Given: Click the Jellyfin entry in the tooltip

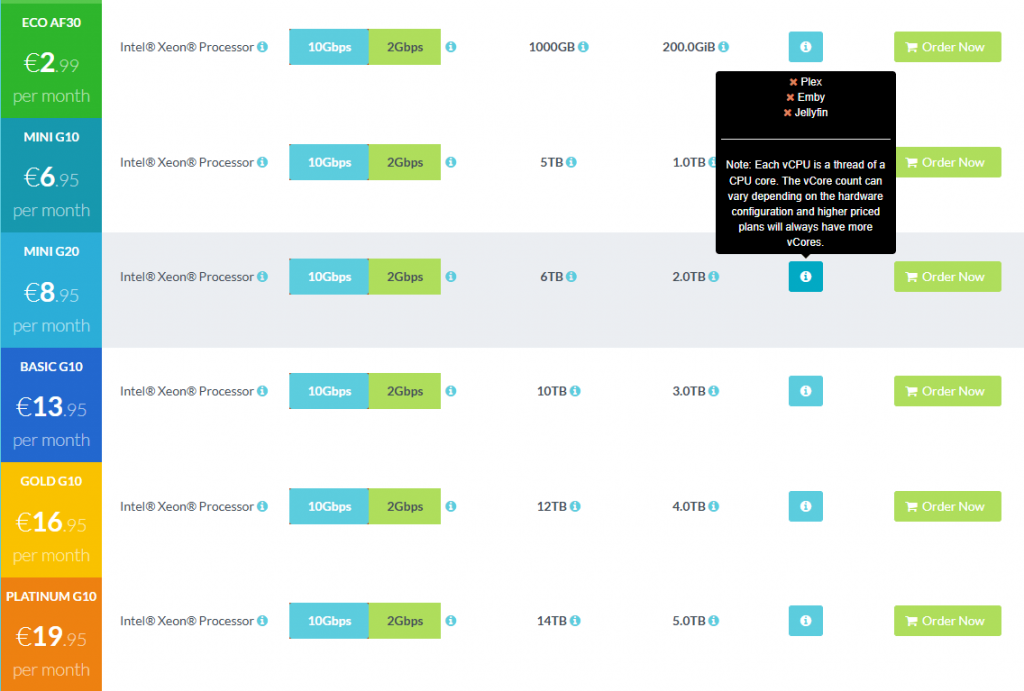Looking at the screenshot, I should [805, 112].
